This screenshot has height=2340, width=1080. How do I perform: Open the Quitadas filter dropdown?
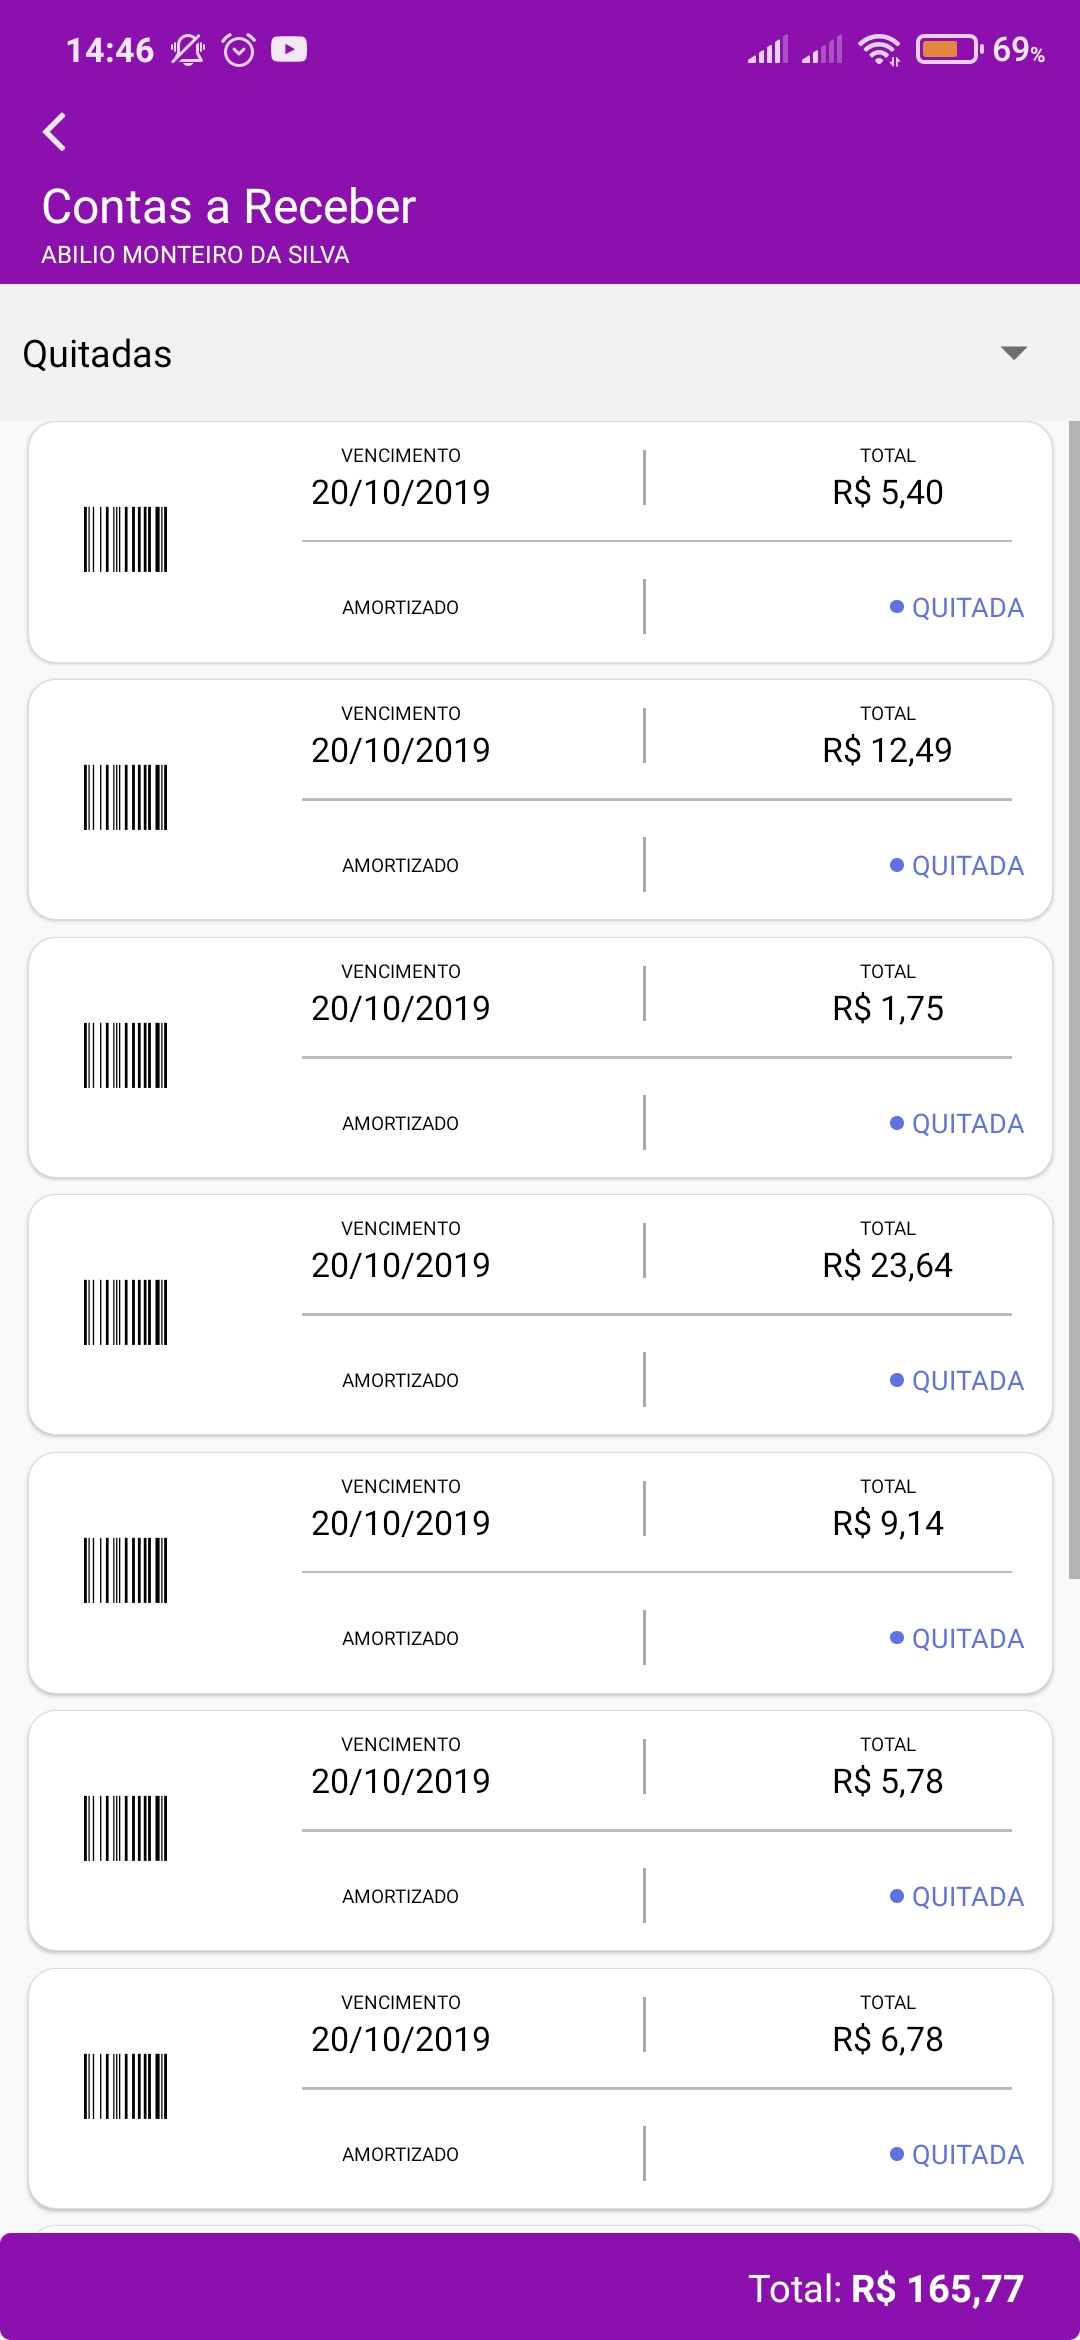[x=540, y=354]
